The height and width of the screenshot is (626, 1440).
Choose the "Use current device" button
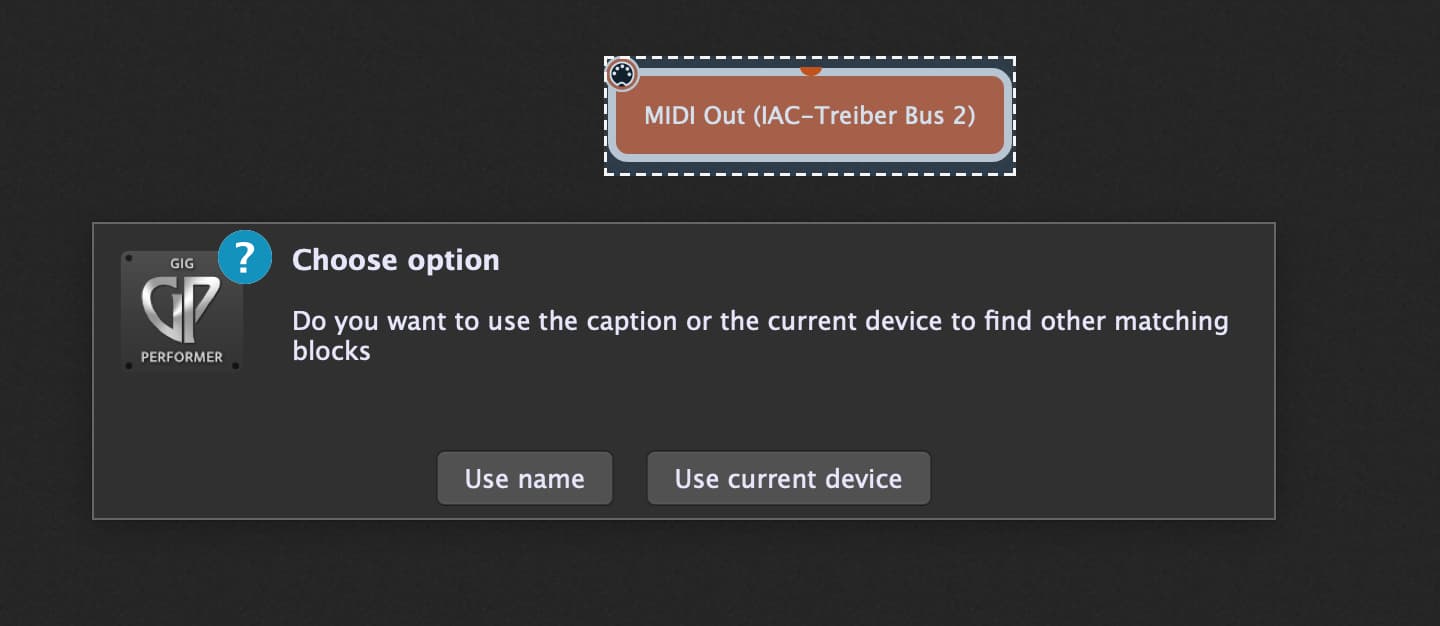coord(788,478)
